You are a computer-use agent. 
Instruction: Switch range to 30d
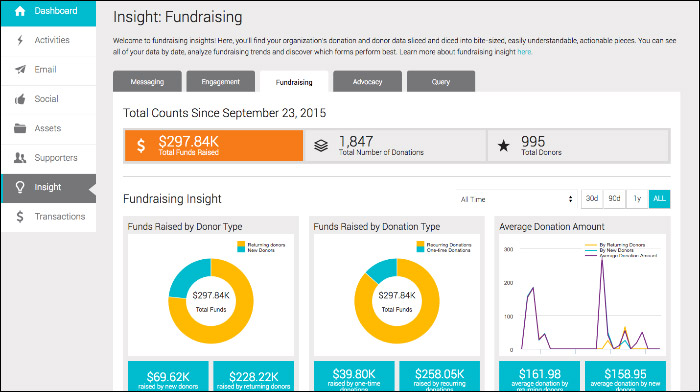[592, 199]
